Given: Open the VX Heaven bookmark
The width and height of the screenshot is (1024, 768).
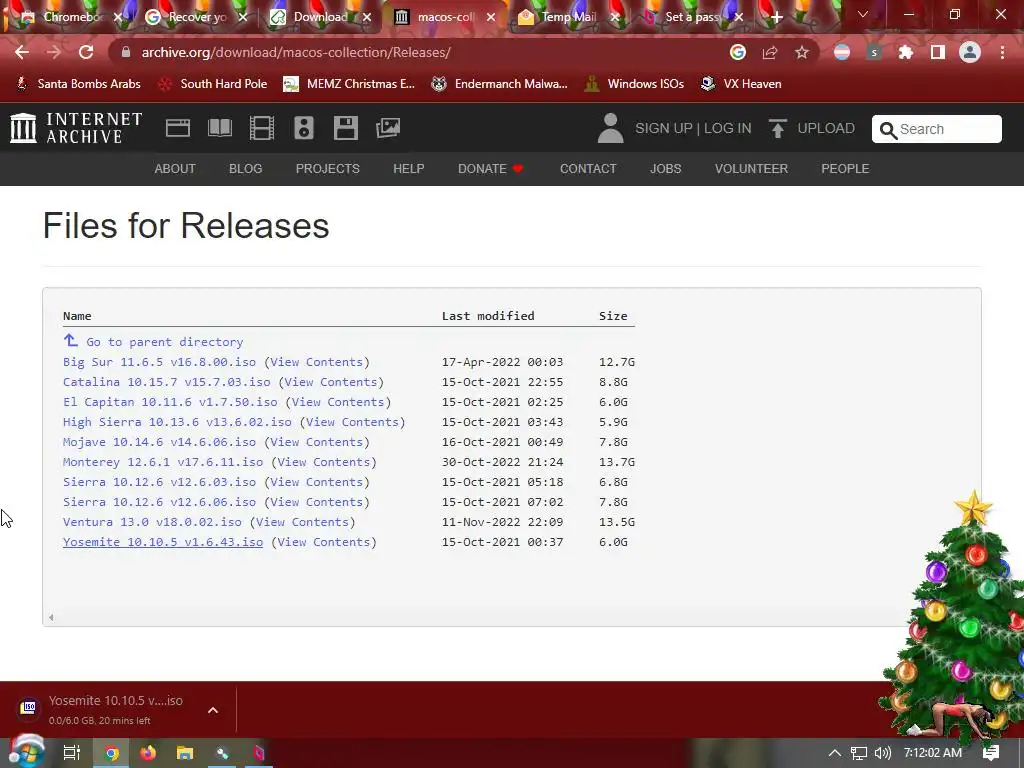Looking at the screenshot, I should (741, 84).
